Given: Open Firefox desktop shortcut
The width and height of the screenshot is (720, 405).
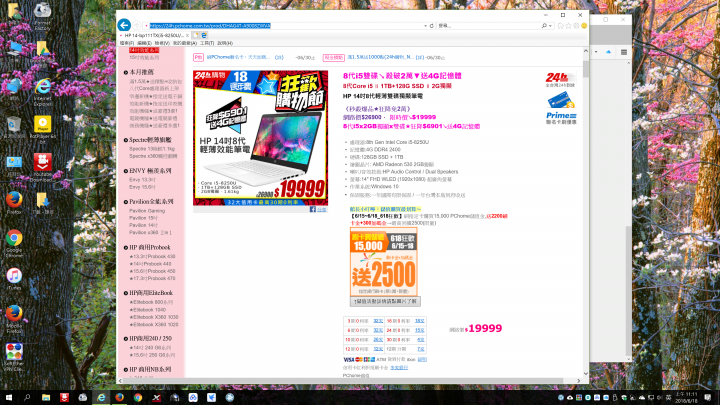Looking at the screenshot, I should coord(14,203).
